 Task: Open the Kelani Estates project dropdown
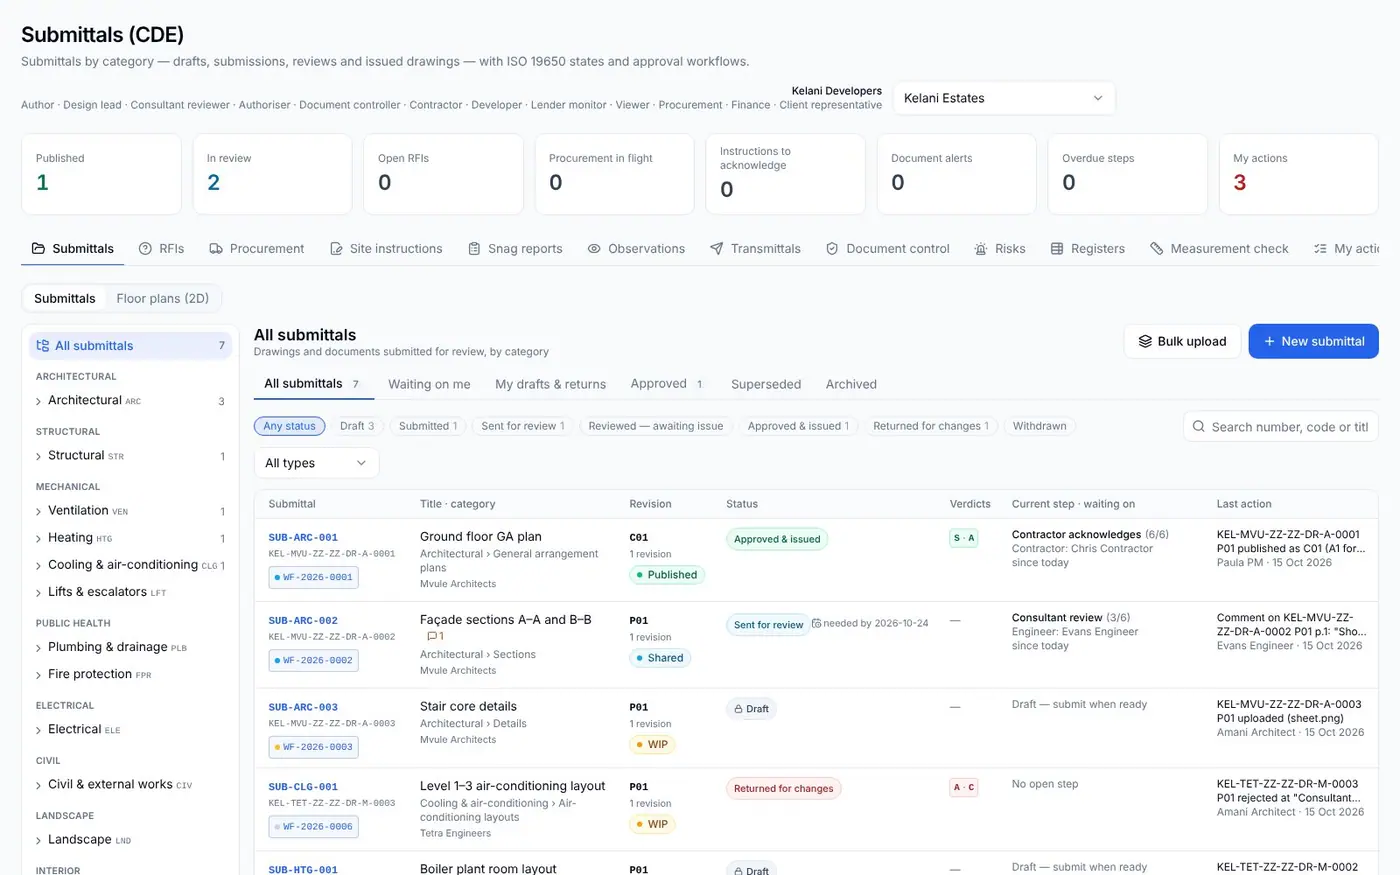1004,98
